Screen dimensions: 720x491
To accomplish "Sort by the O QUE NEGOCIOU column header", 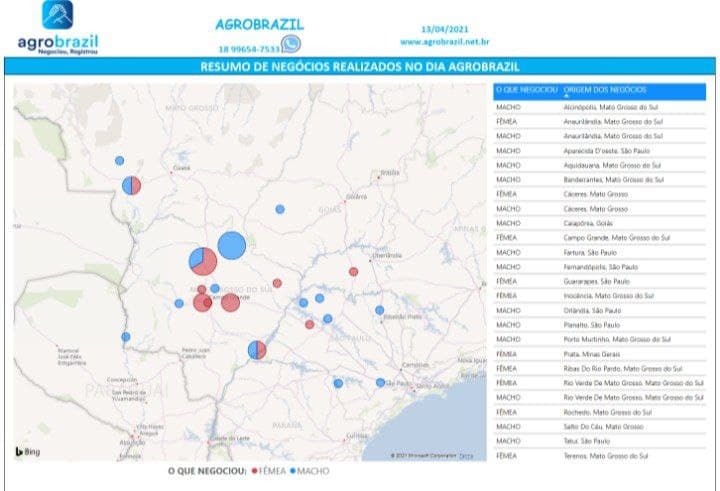I will pyautogui.click(x=527, y=90).
